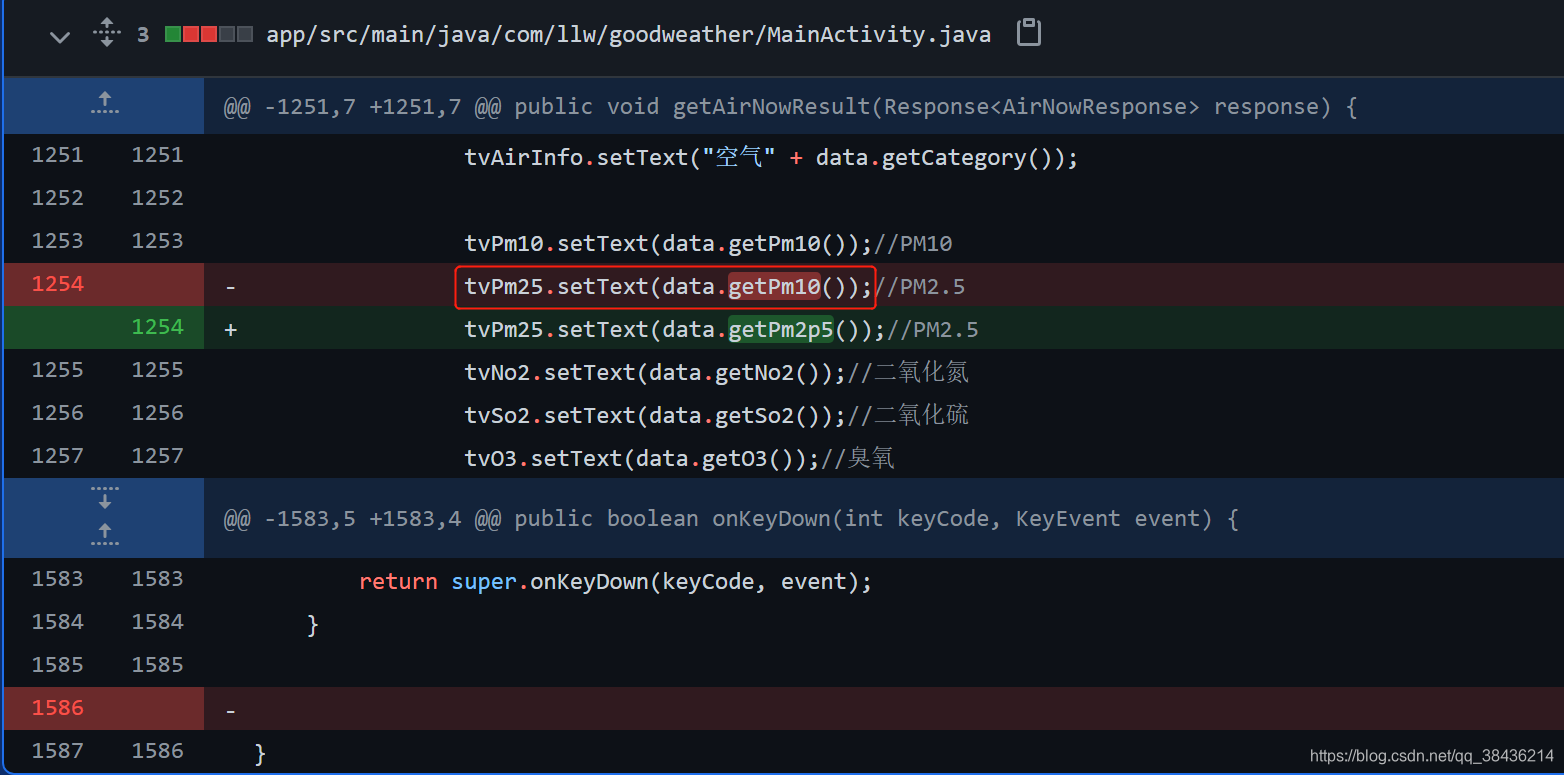Open file path app/src/main/java/com/llw/goodweather/MainActivity.java

pos(628,34)
